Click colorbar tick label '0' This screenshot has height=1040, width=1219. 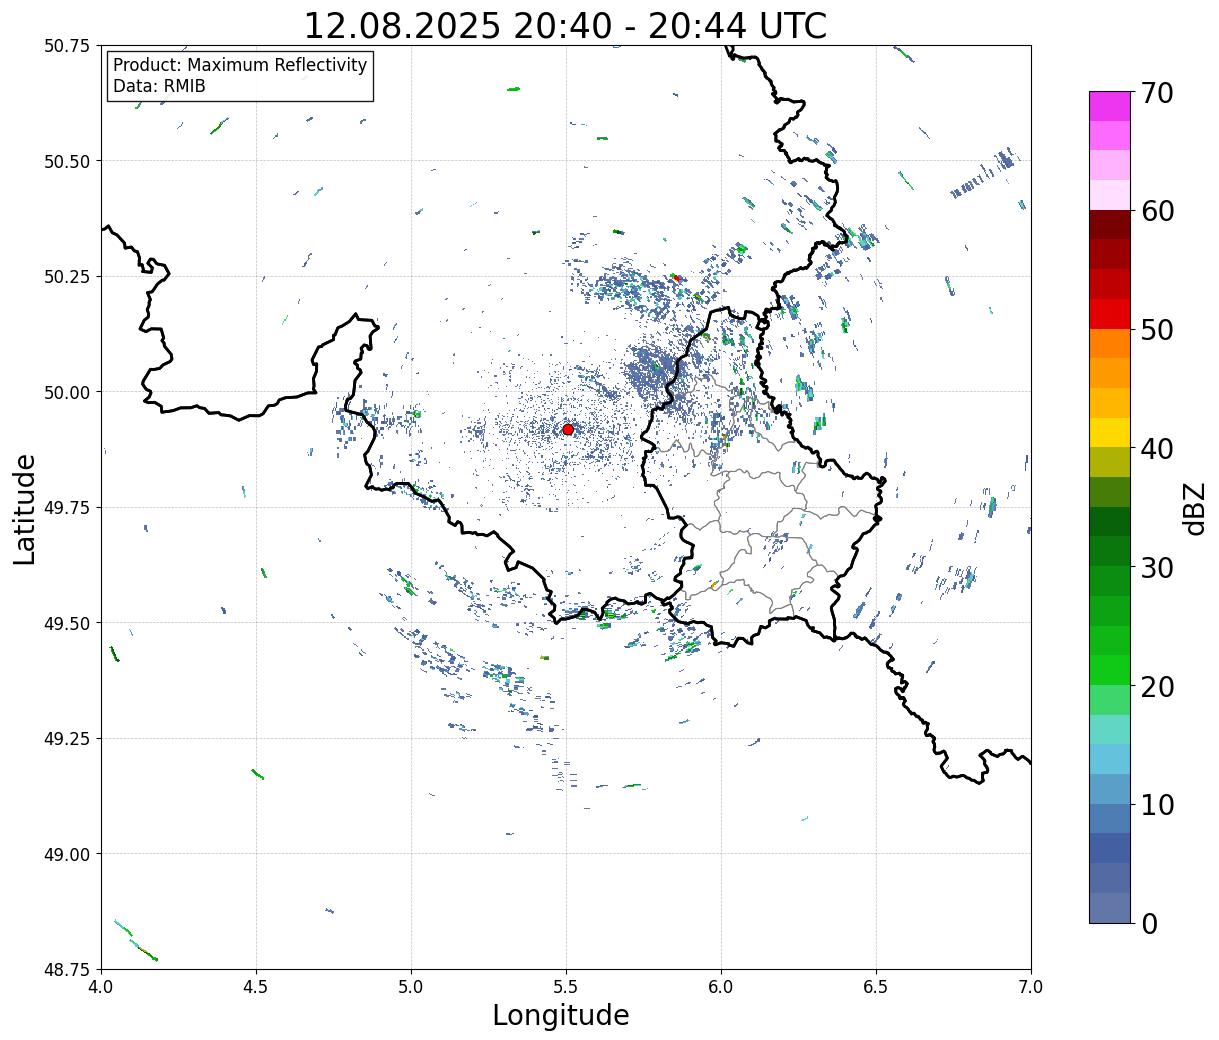1149,923
